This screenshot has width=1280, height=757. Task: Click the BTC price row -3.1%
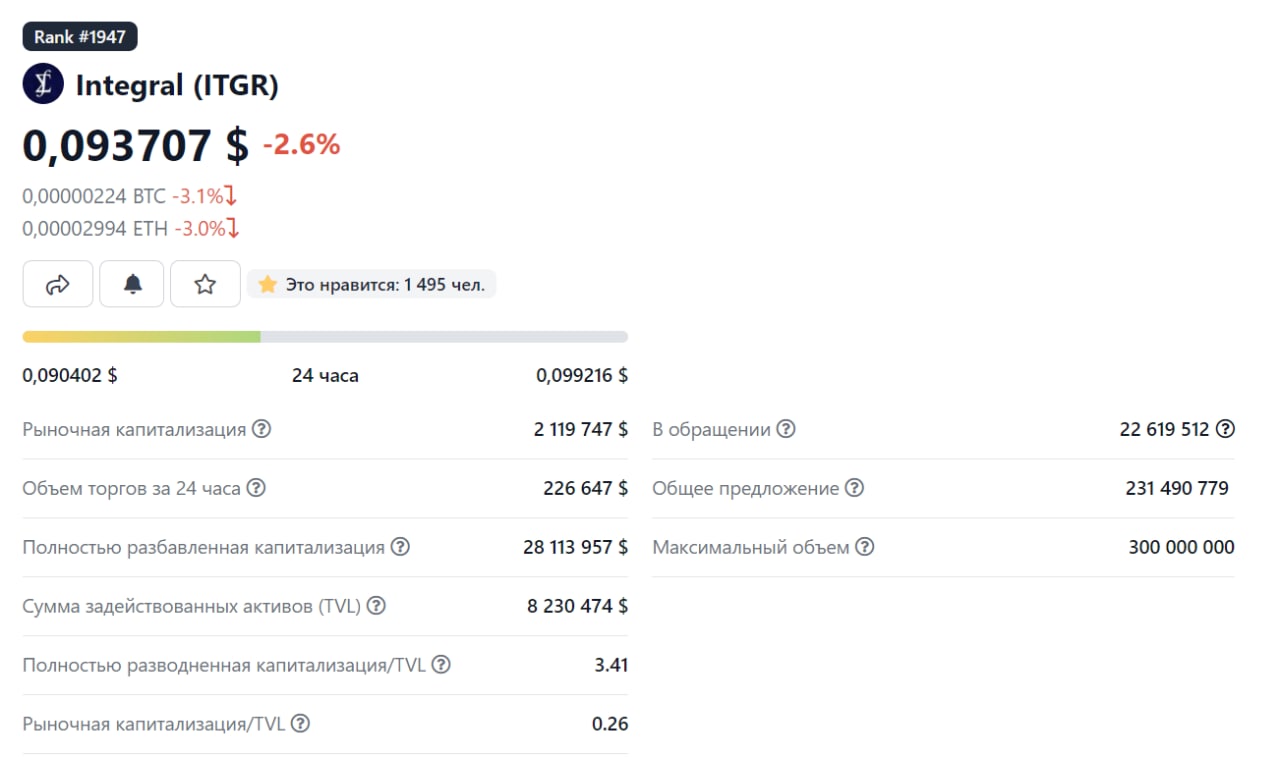(131, 196)
